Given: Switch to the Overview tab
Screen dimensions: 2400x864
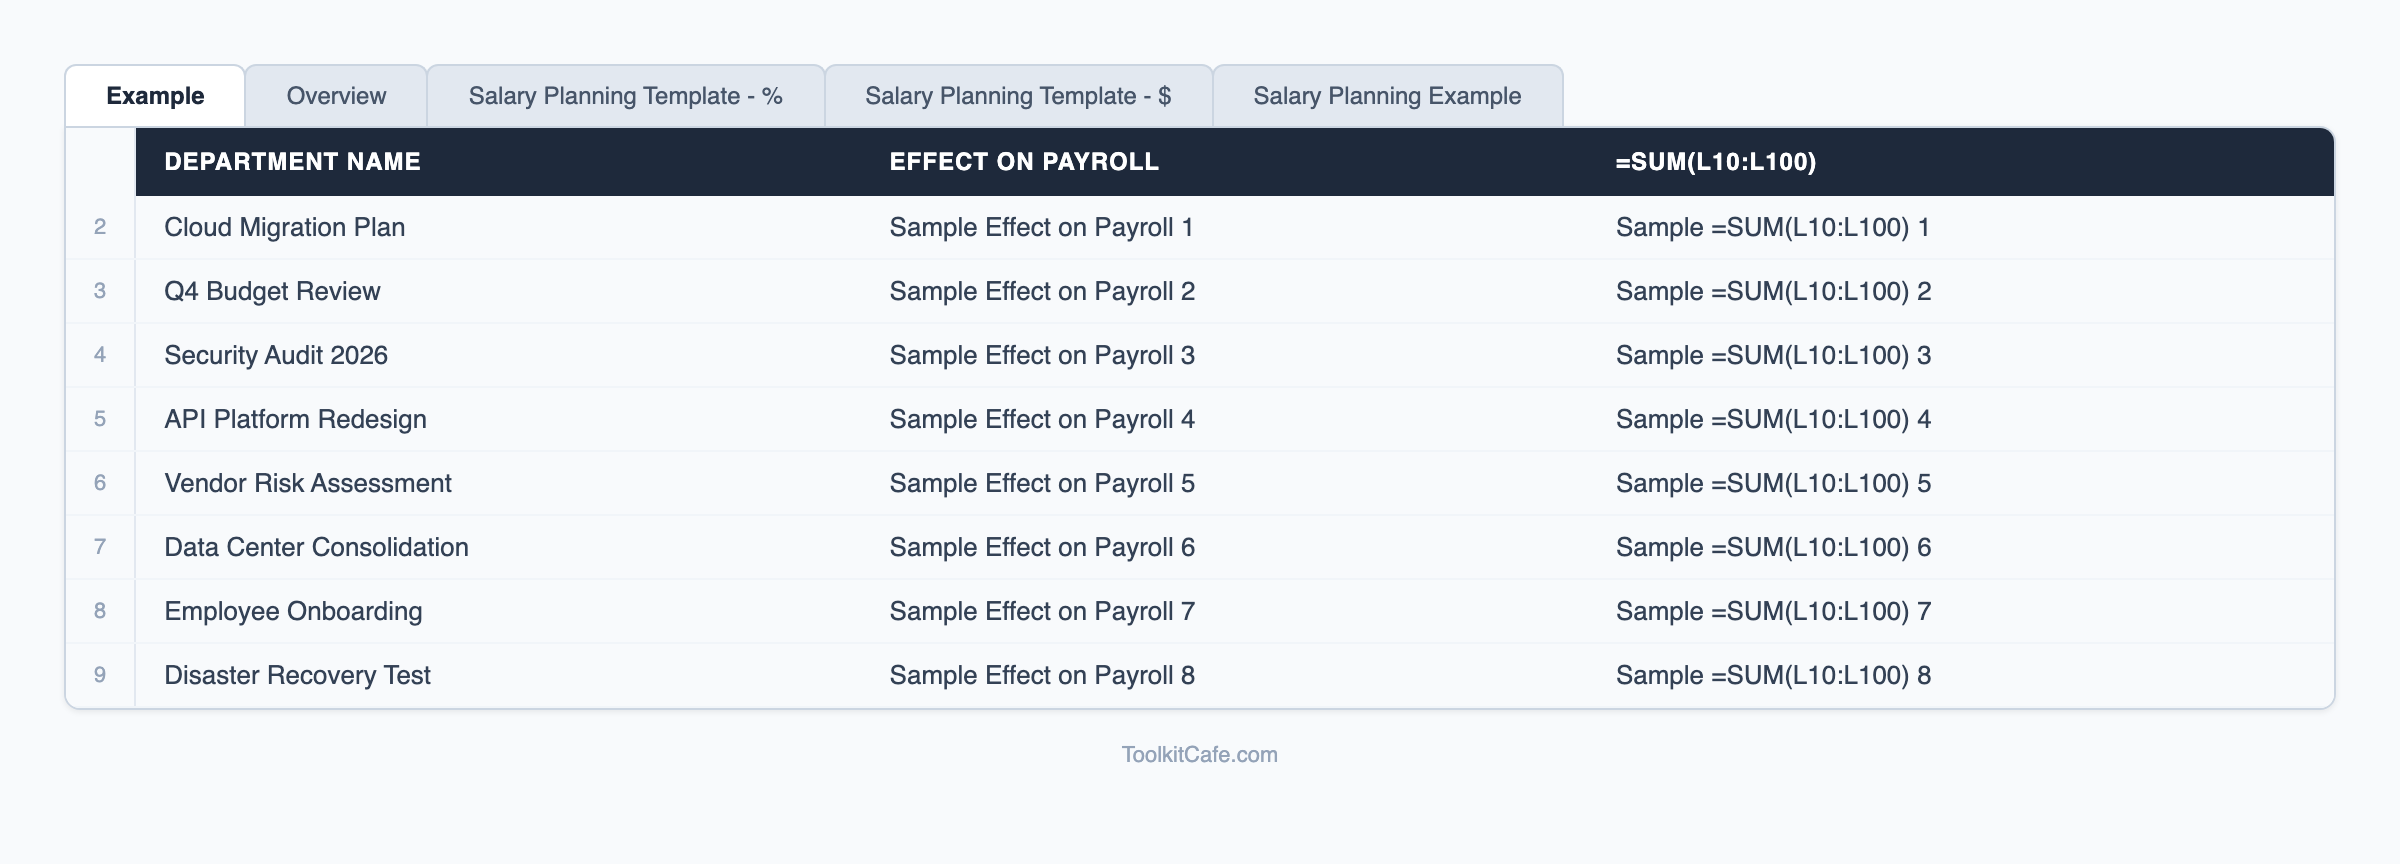Looking at the screenshot, I should [335, 96].
